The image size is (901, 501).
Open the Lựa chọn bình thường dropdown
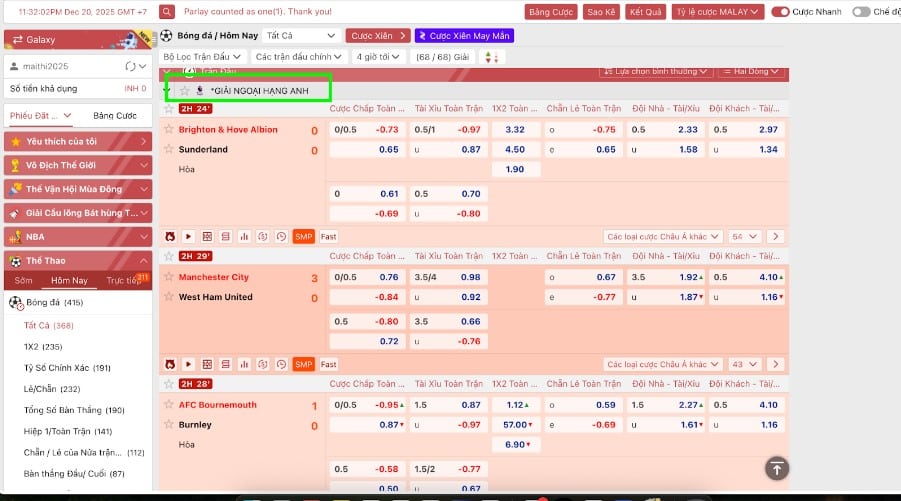pos(656,71)
